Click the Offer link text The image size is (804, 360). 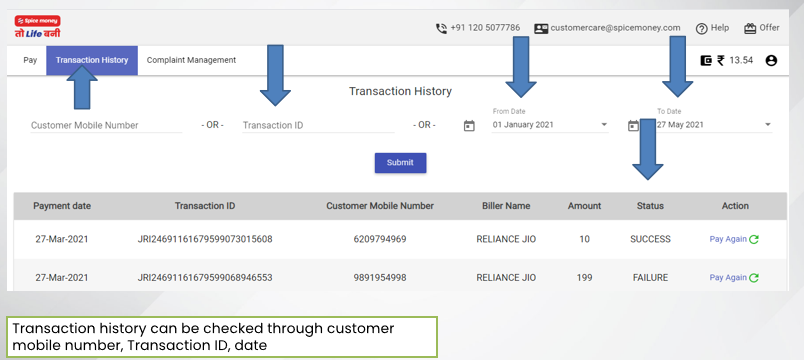coord(769,28)
